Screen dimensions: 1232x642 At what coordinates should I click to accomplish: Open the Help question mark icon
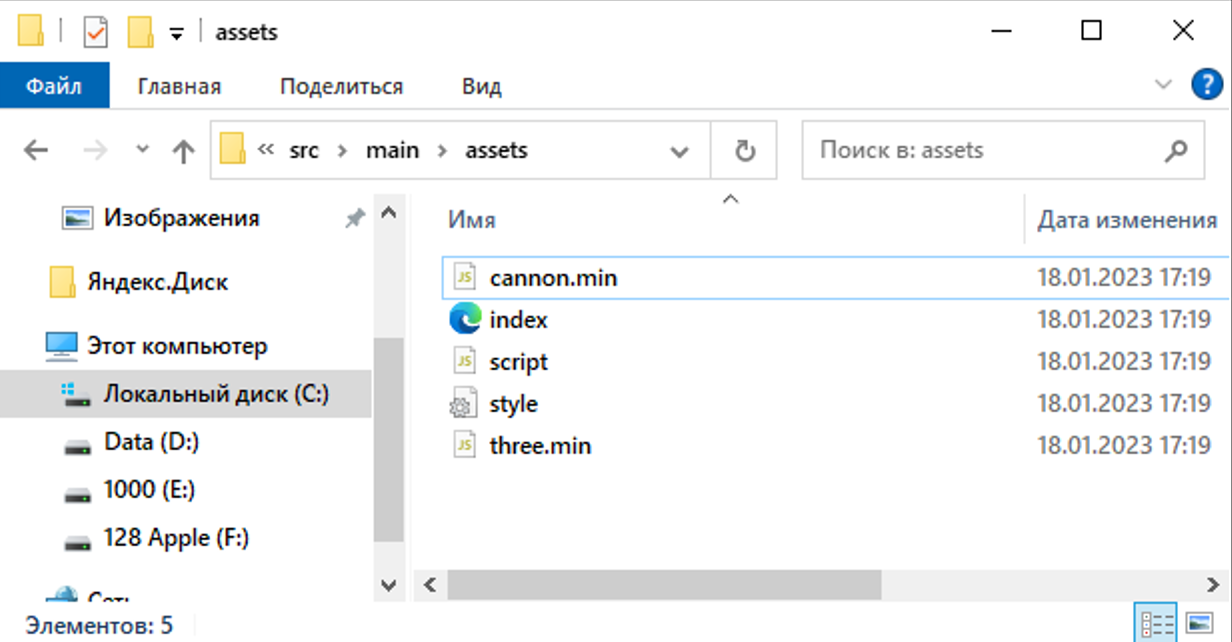coord(1208,86)
